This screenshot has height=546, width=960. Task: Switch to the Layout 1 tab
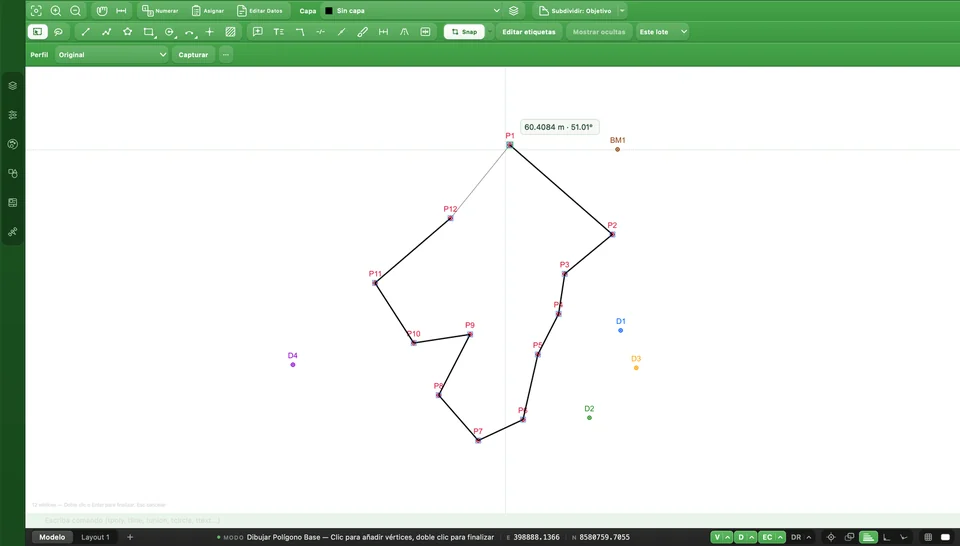pyautogui.click(x=96, y=537)
